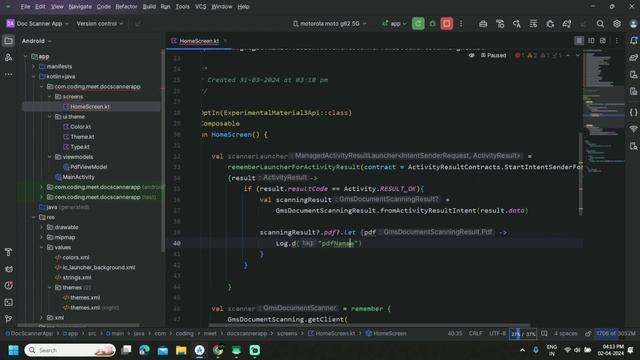Click the 40:35 caret position indicator
Screen dimensions: 640x360
pos(455,333)
